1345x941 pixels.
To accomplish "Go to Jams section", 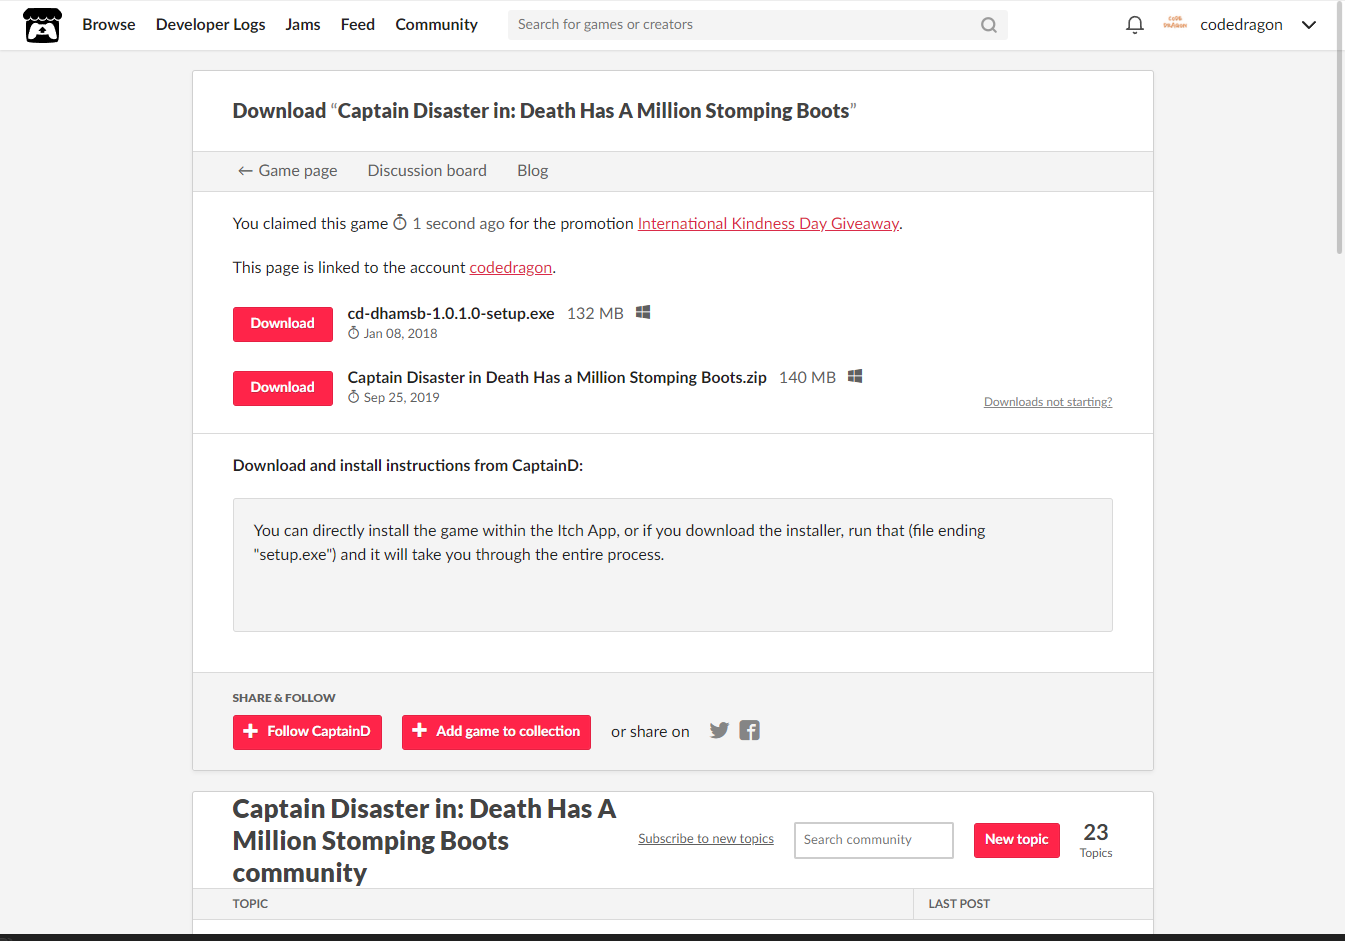I will (x=303, y=24).
